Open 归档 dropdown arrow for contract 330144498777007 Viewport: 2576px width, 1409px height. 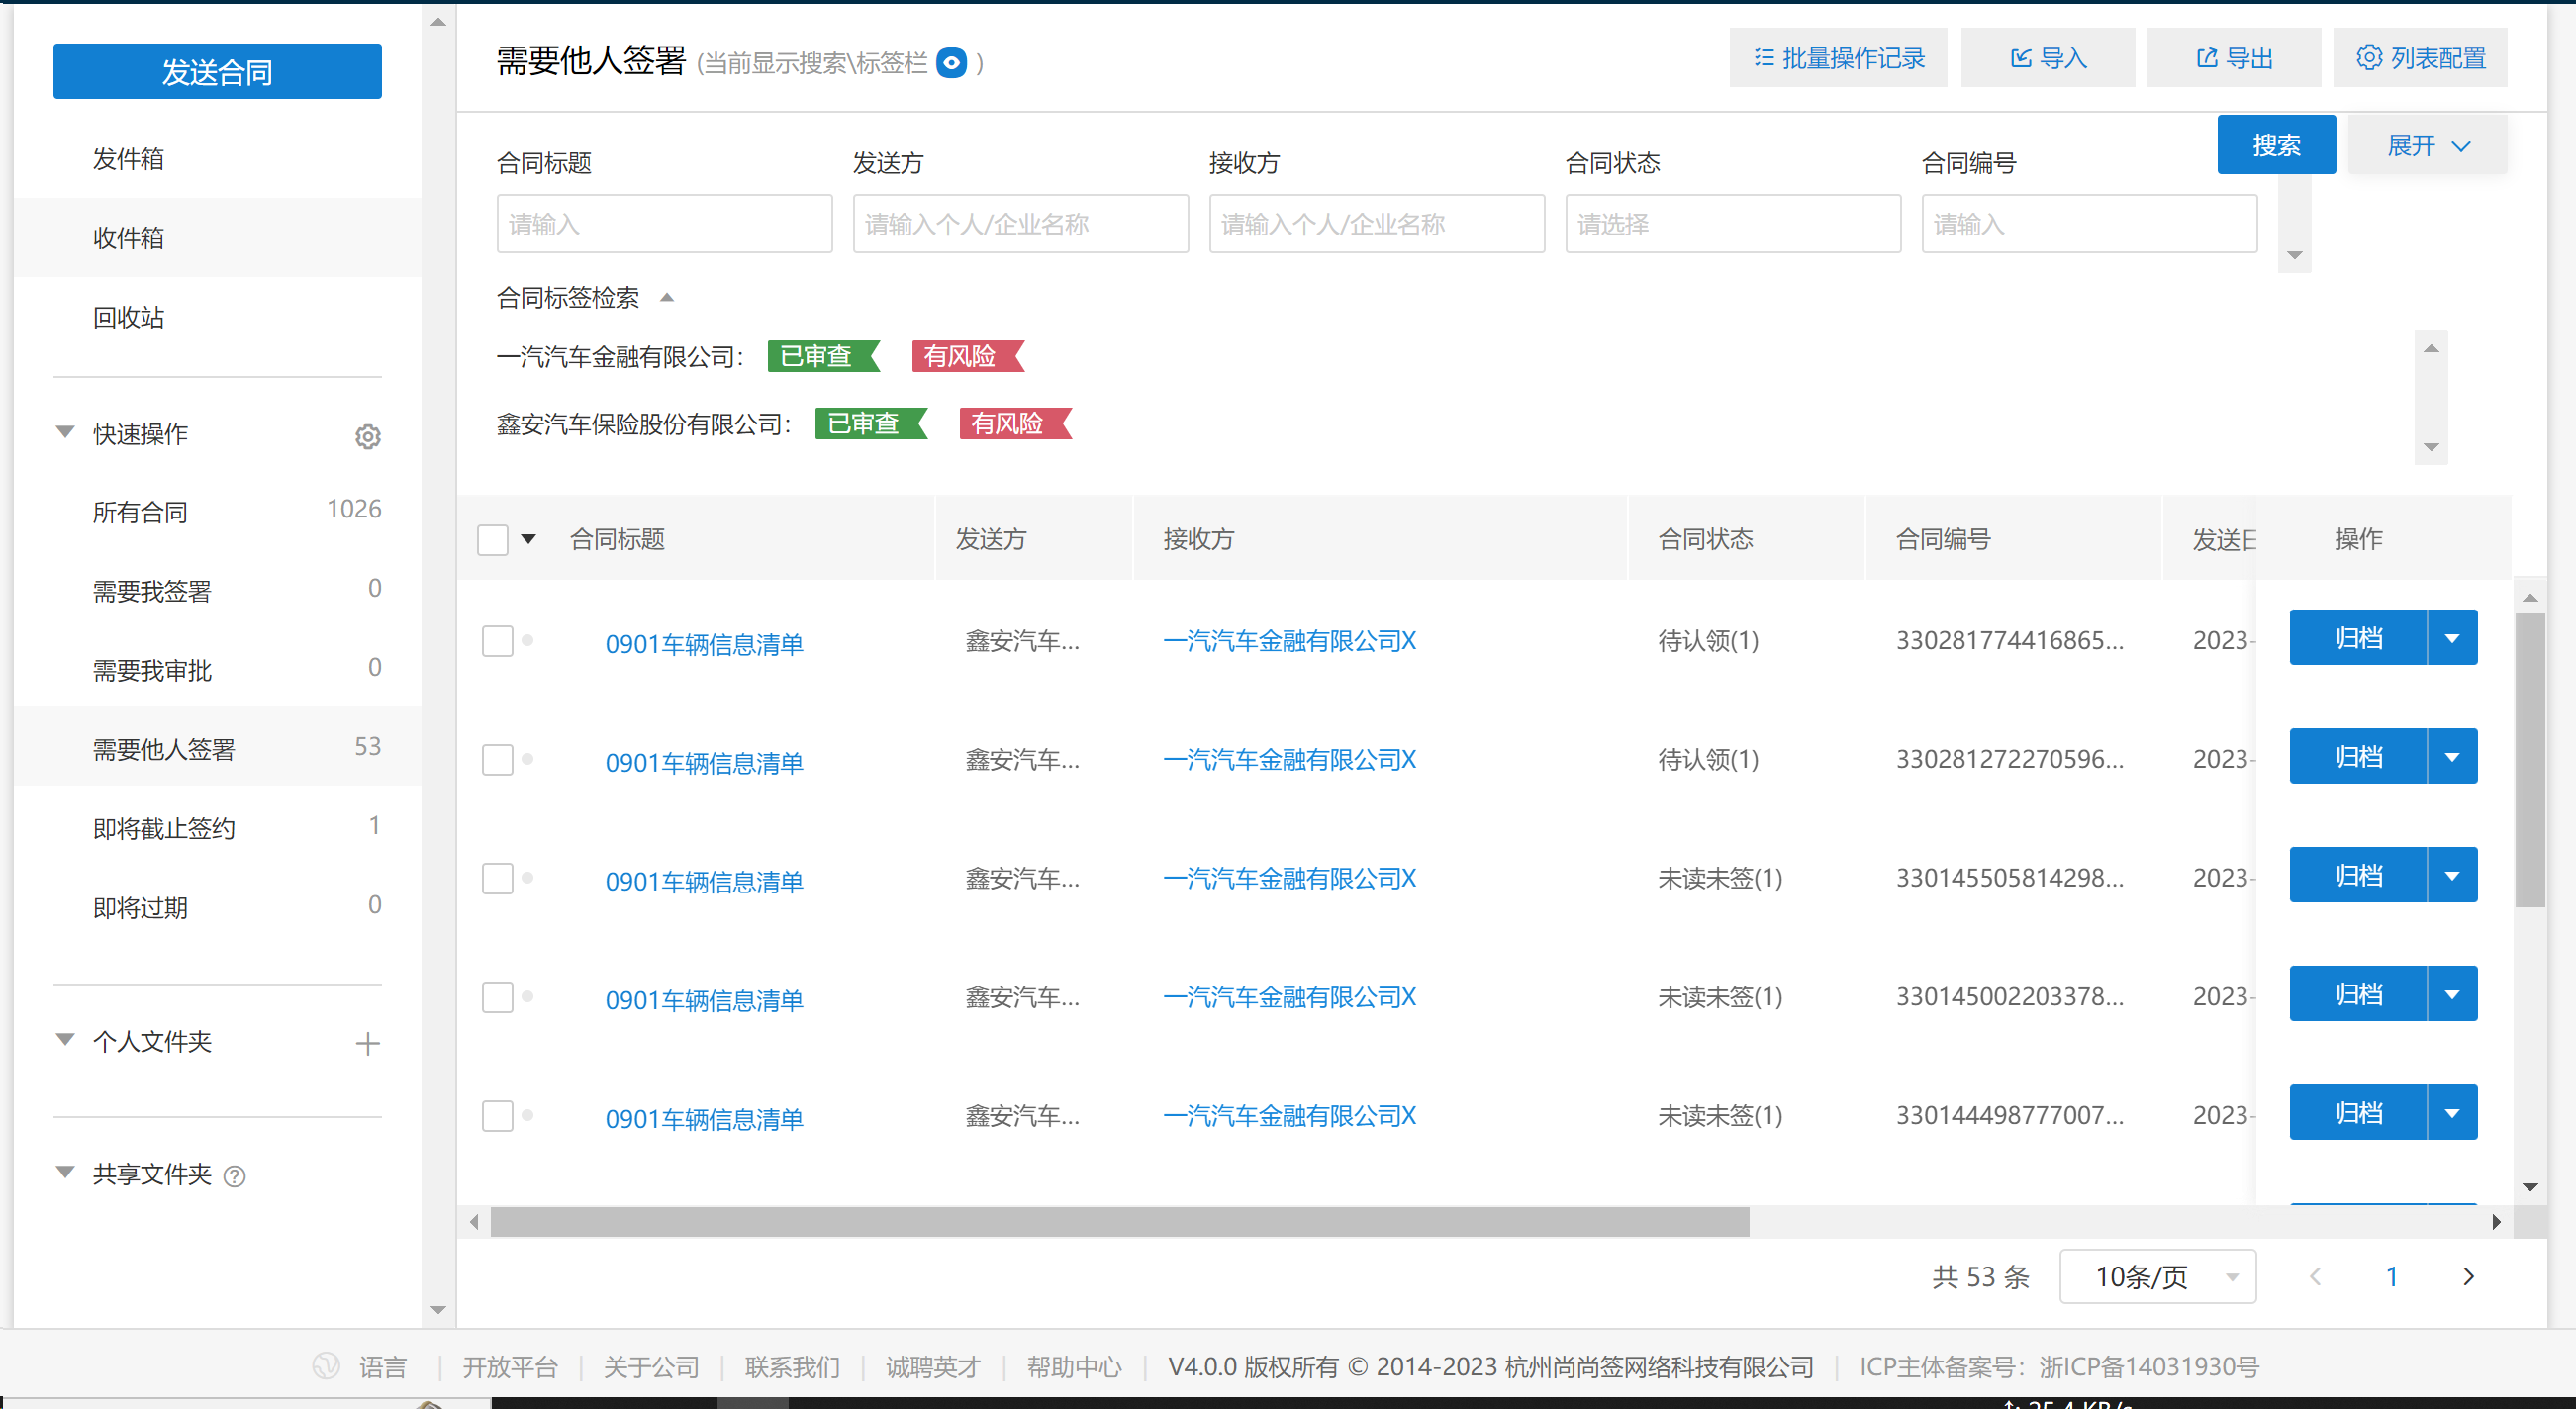(x=2452, y=1113)
